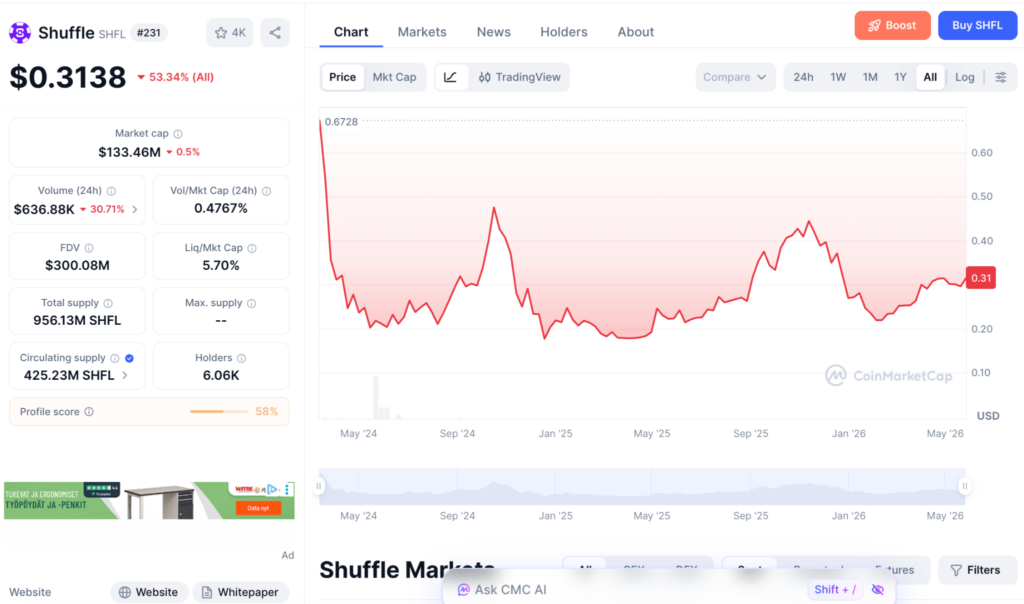The image size is (1024, 604).
Task: Select the 1W time range
Action: [838, 77]
